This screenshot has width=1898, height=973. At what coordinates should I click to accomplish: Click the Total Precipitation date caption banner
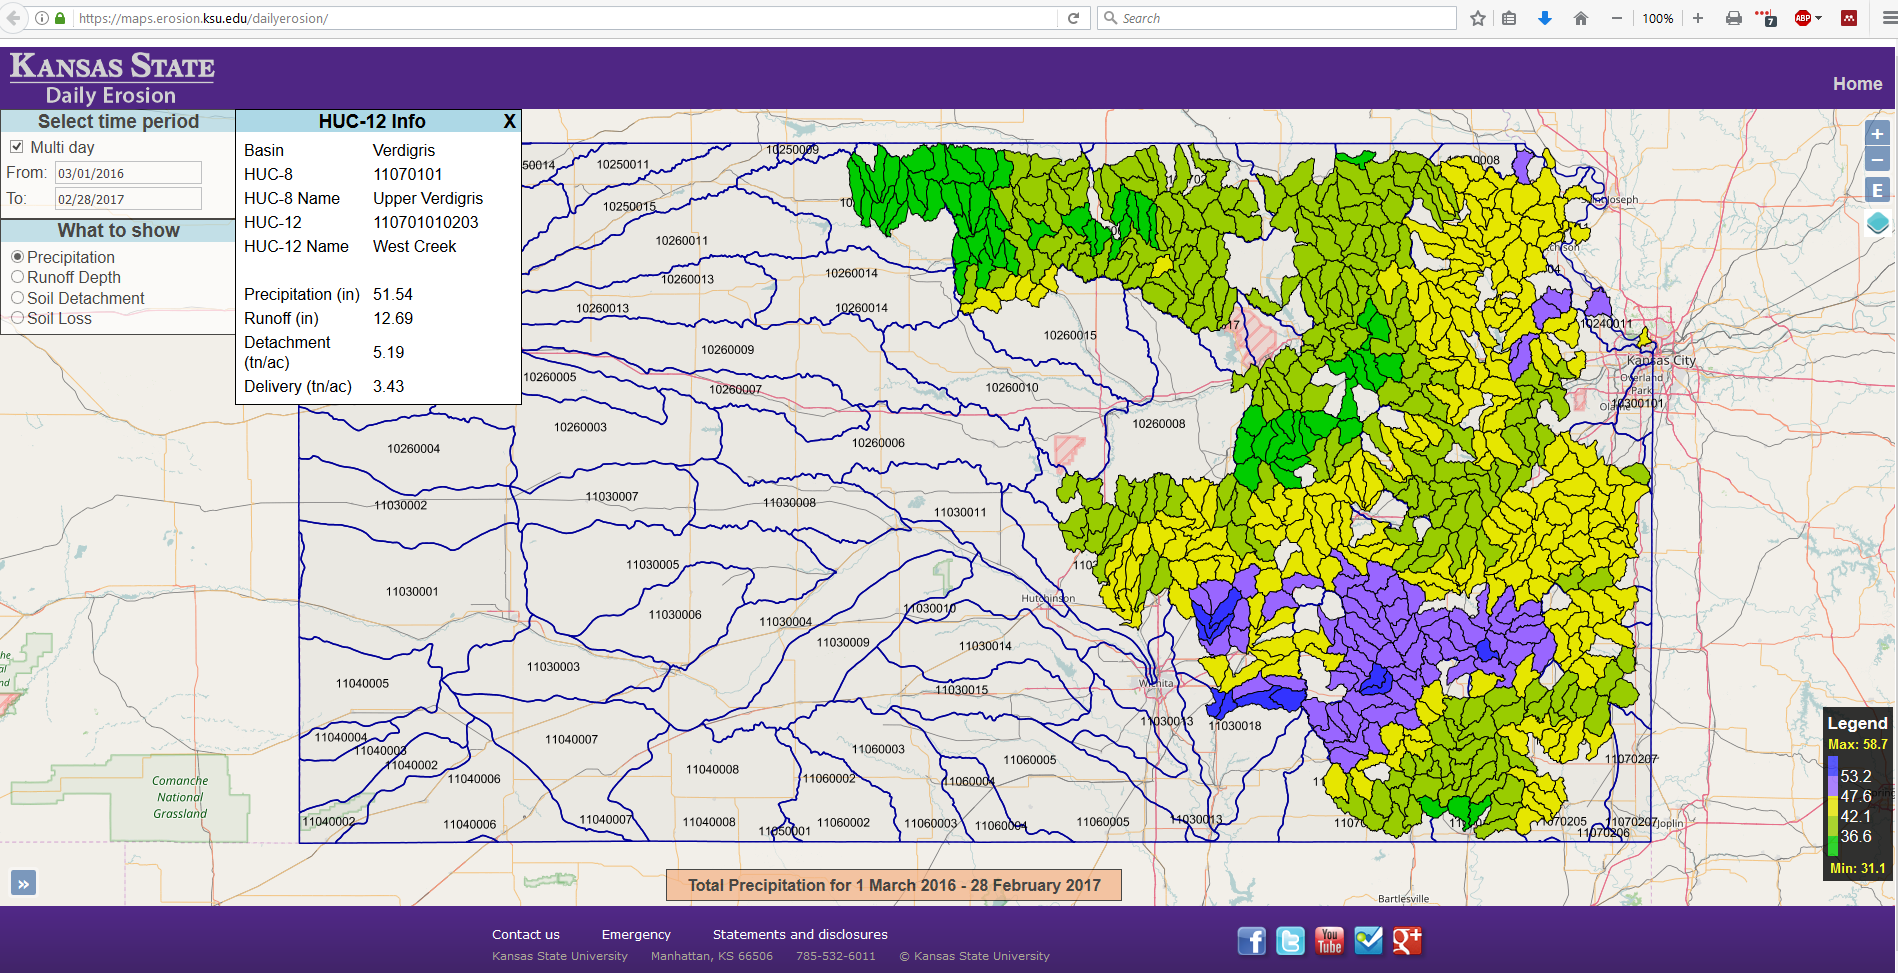[894, 885]
